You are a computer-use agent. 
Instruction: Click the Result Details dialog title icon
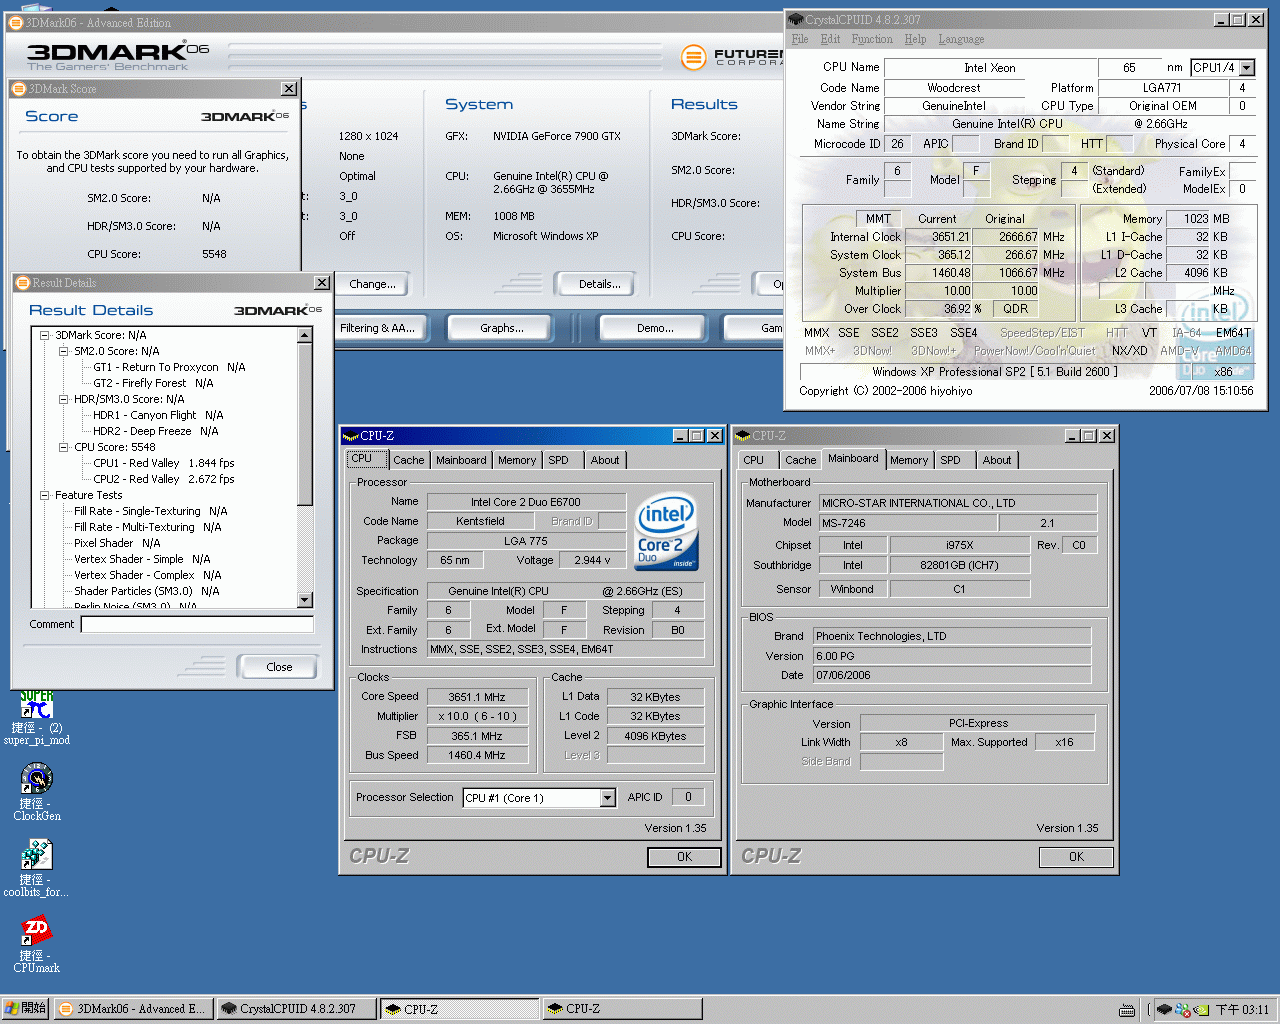pyautogui.click(x=22, y=283)
